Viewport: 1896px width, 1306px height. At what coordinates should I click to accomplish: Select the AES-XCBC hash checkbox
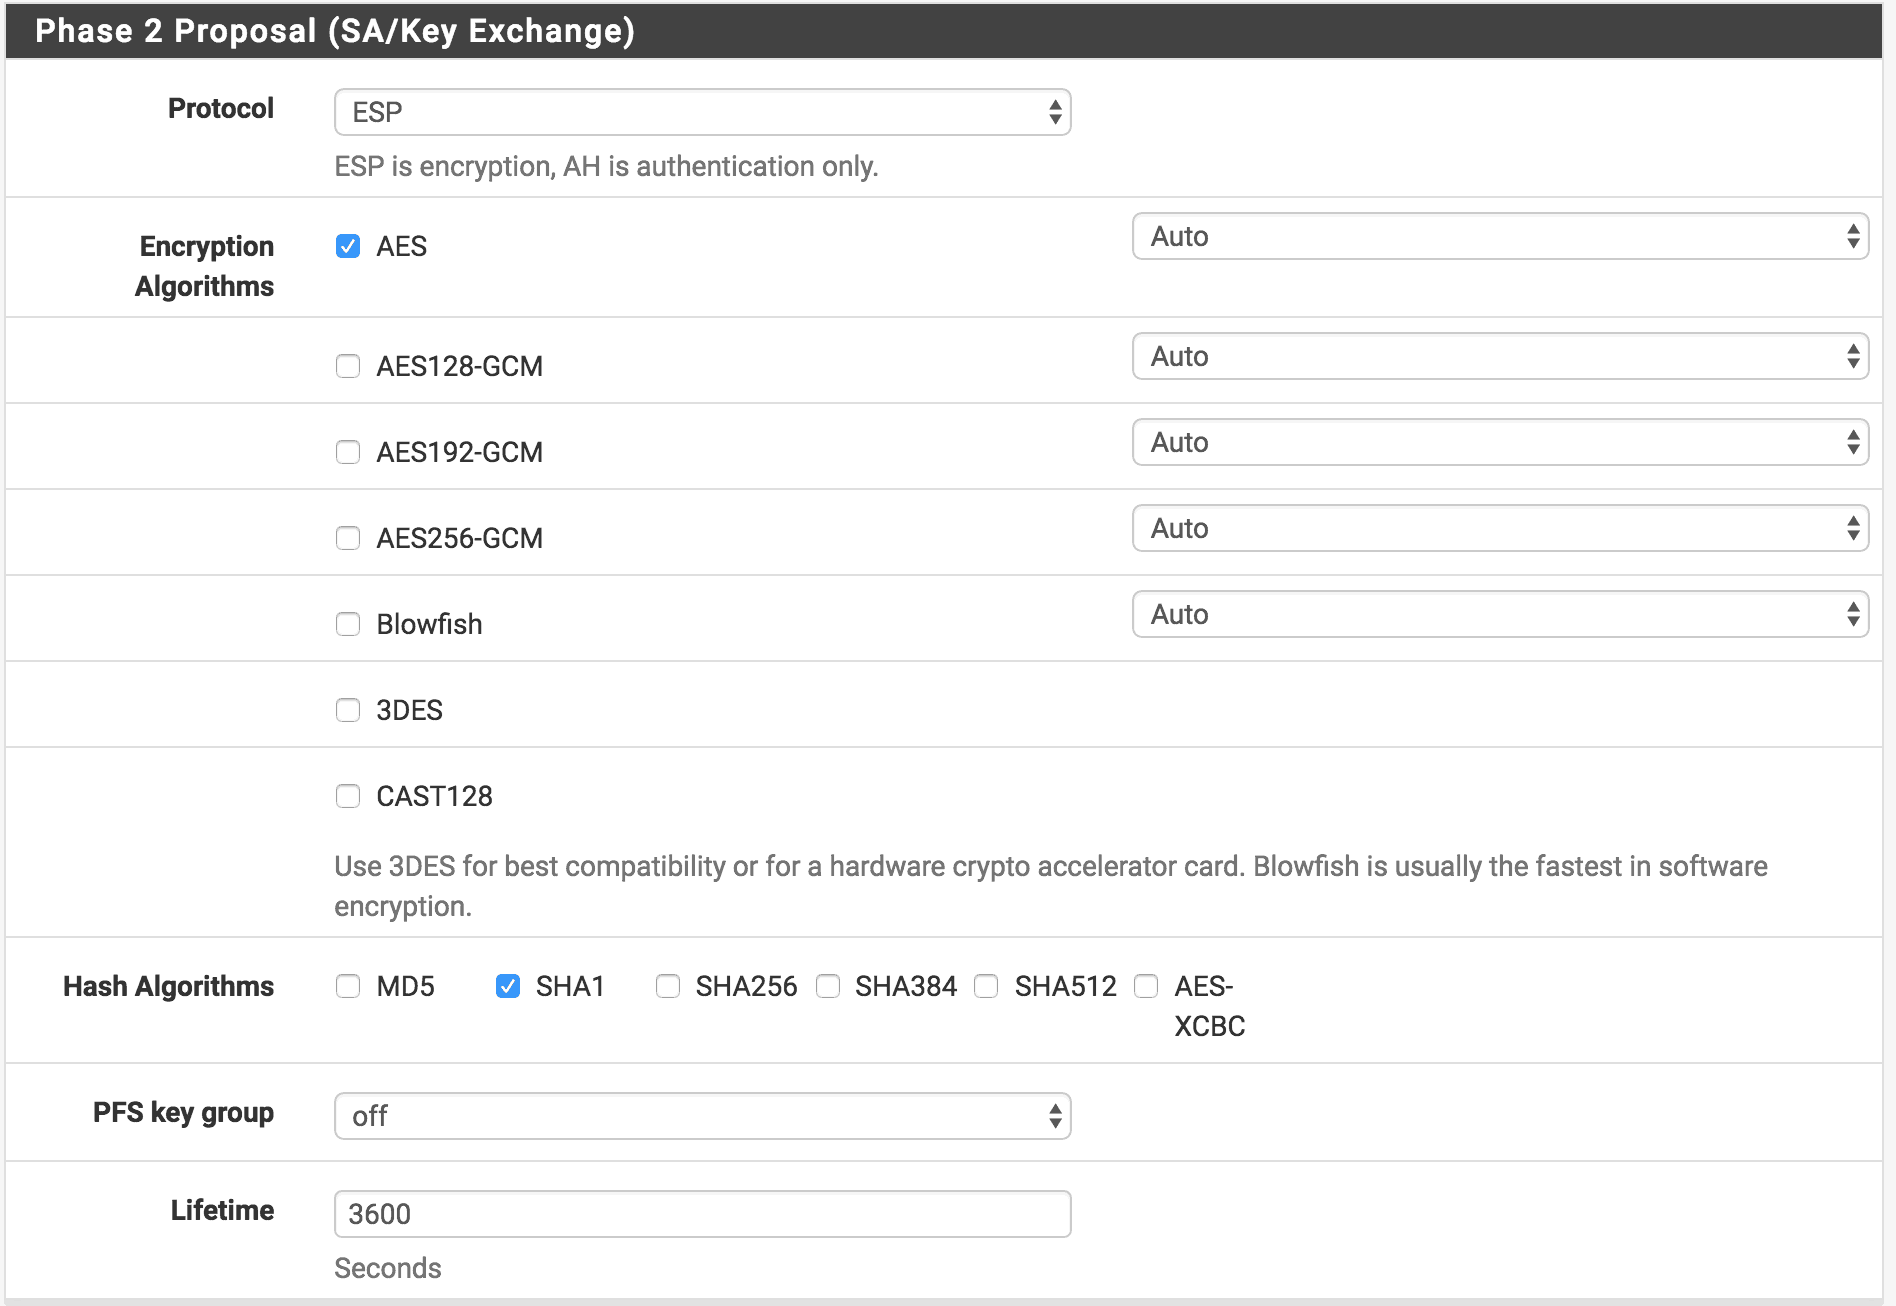[1146, 986]
